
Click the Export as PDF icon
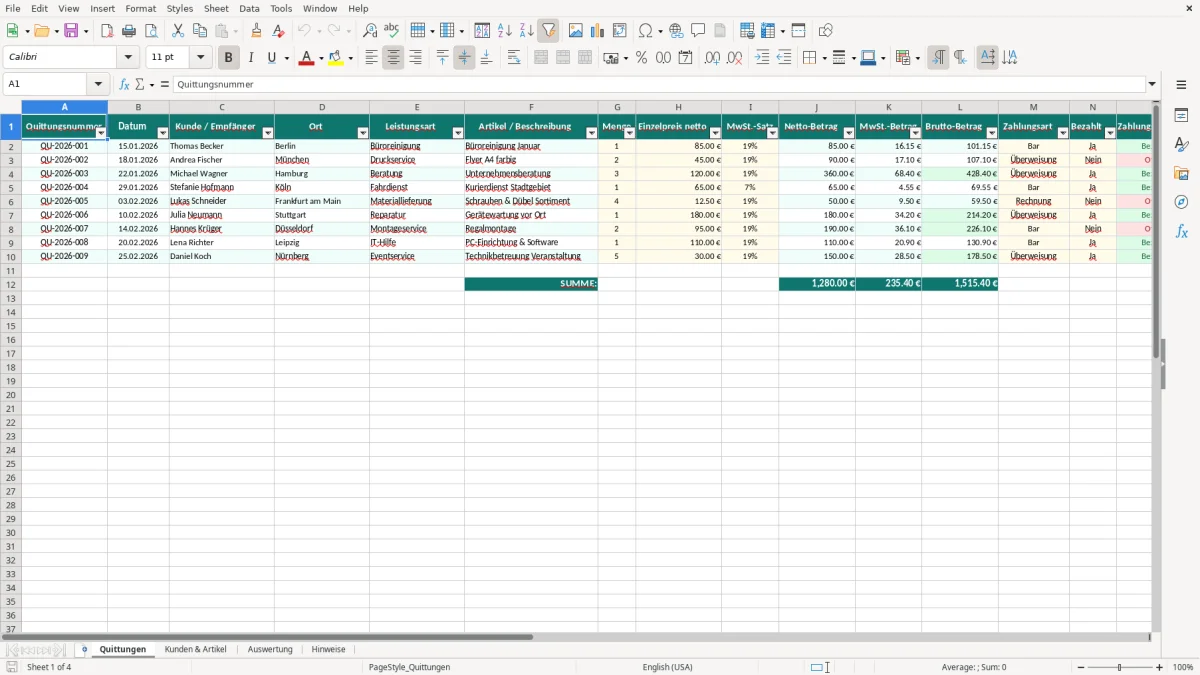[107, 31]
